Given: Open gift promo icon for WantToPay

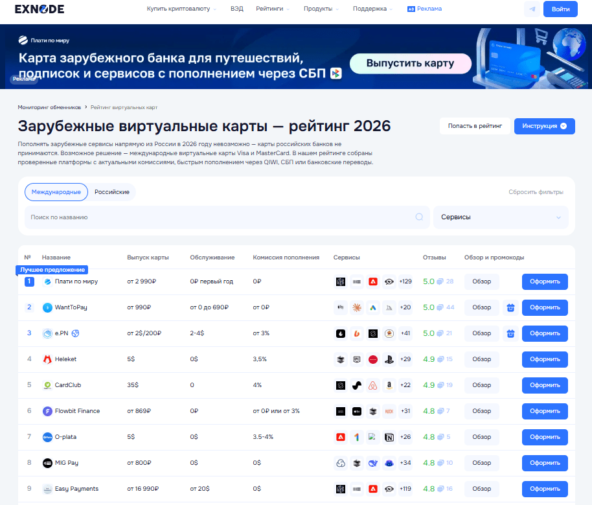Looking at the screenshot, I should point(510,308).
